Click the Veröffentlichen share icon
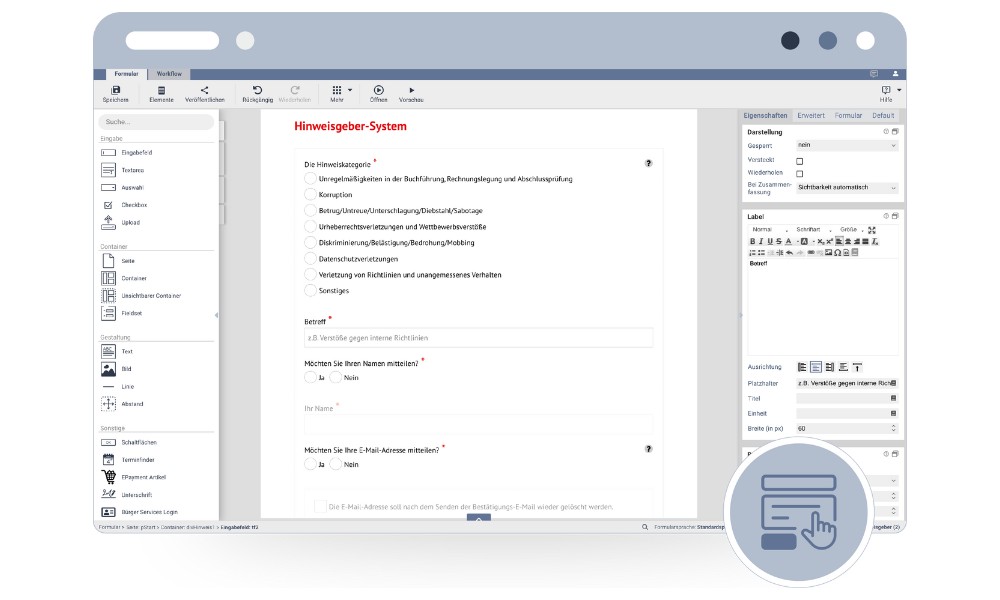 (204, 91)
